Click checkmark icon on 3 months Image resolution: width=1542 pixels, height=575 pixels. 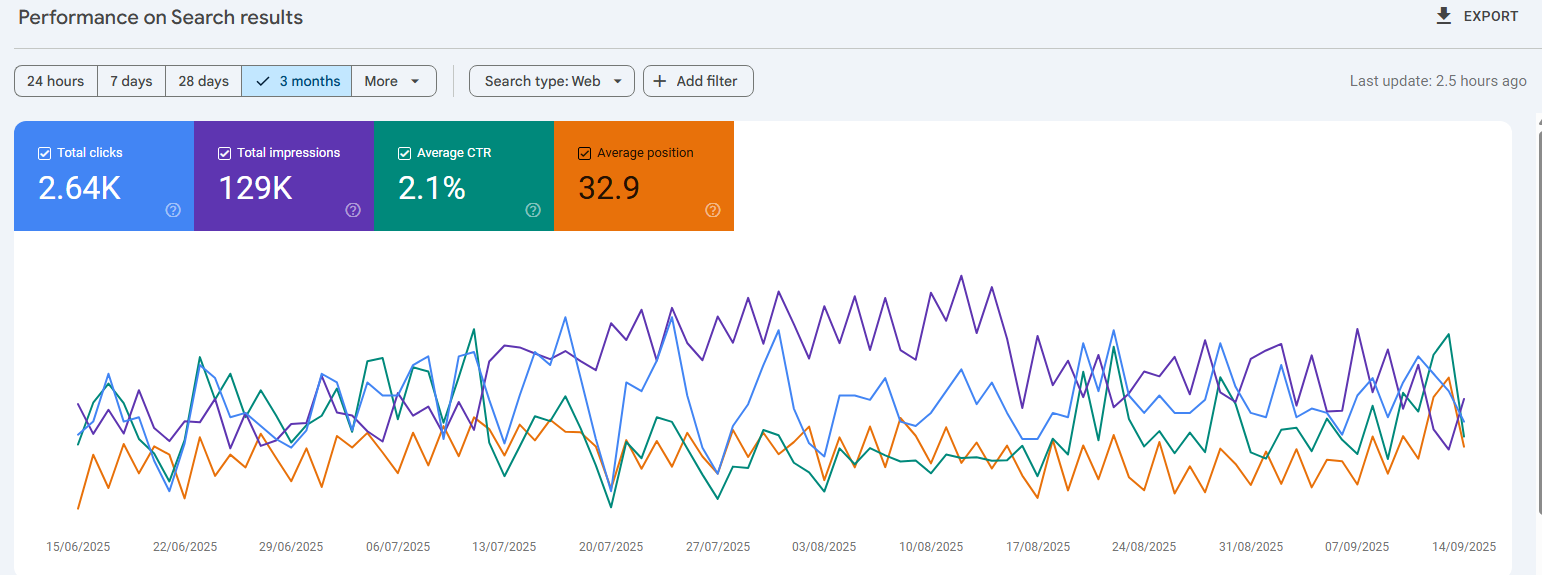coord(263,81)
